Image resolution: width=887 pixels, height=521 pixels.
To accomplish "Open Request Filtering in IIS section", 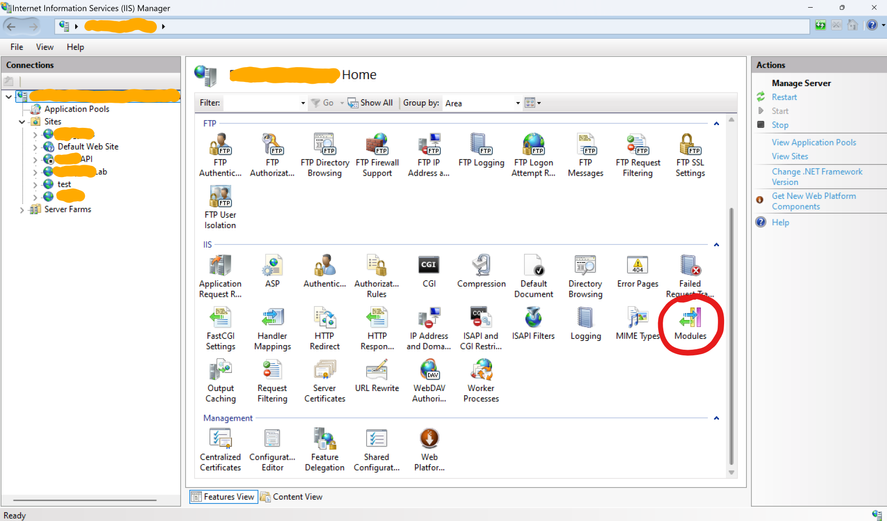I will 272,381.
